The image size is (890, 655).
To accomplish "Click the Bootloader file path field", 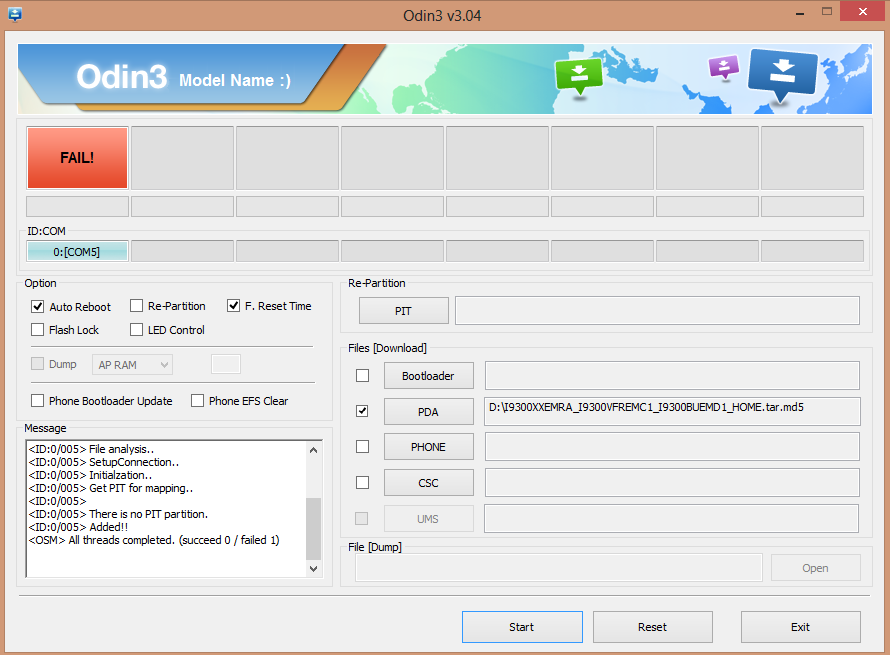I will click(672, 376).
